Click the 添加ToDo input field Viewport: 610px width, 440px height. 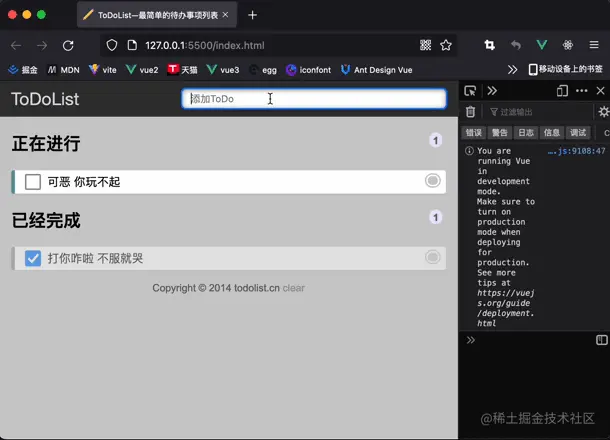(314, 99)
